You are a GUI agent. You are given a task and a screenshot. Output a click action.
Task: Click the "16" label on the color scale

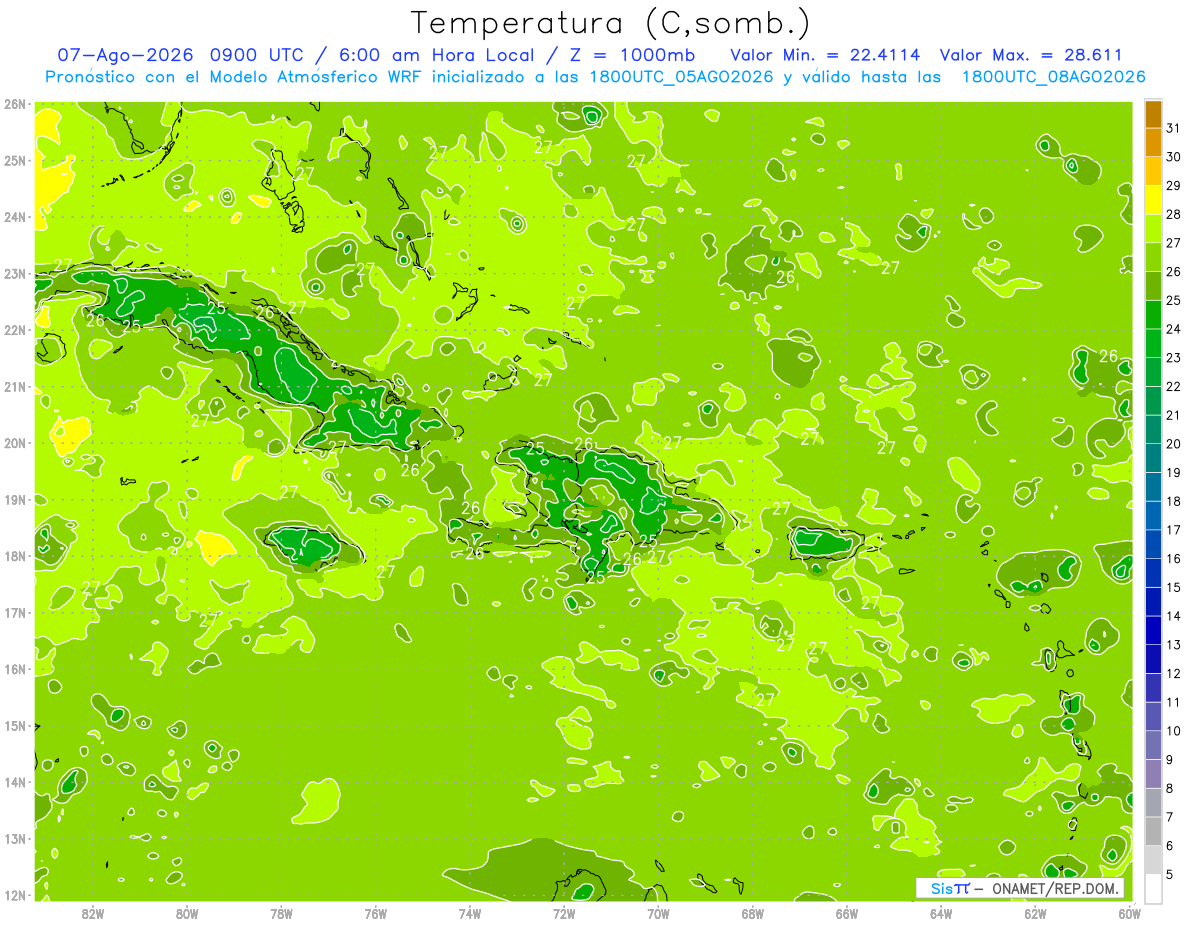coord(1173,559)
